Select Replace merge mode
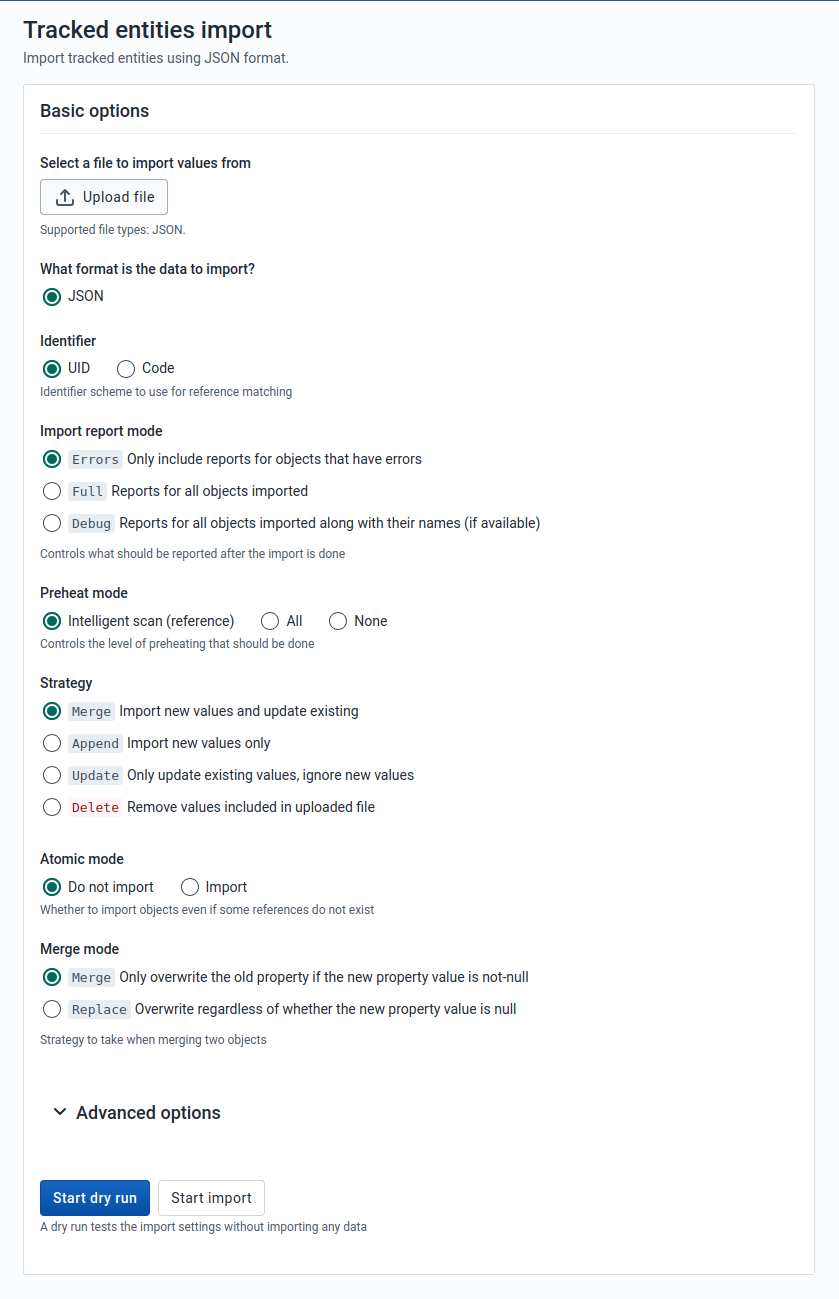Screen dimensions: 839x1299 (x=52, y=1009)
